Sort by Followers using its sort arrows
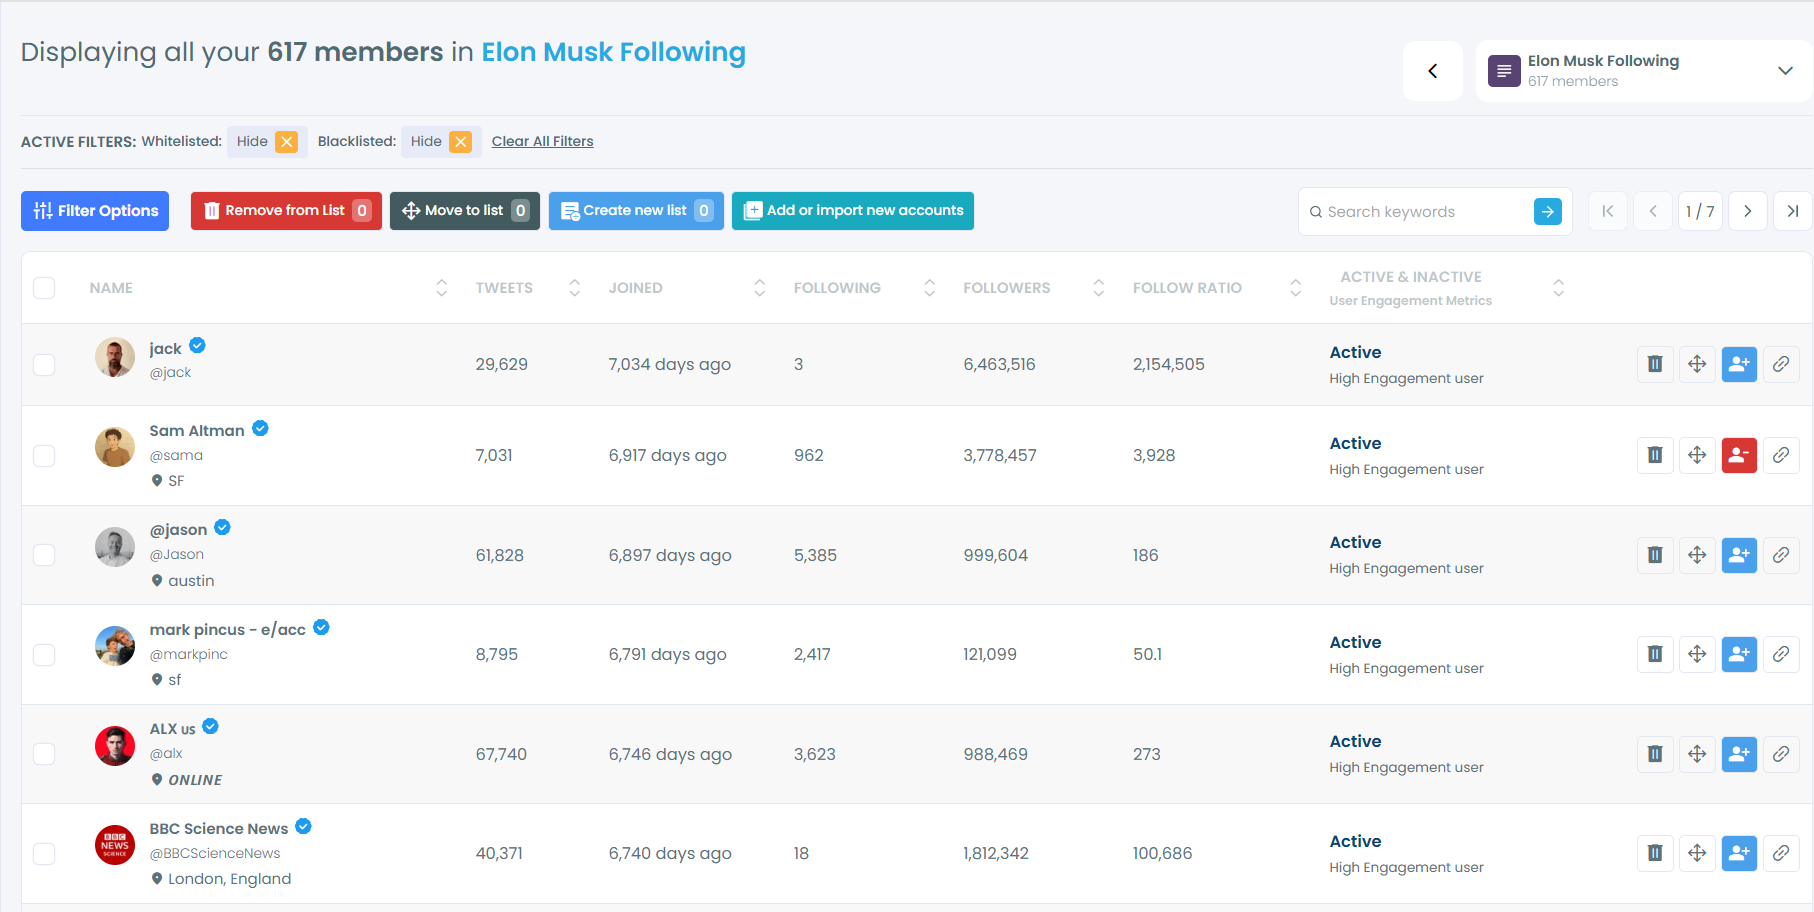 tap(1098, 287)
